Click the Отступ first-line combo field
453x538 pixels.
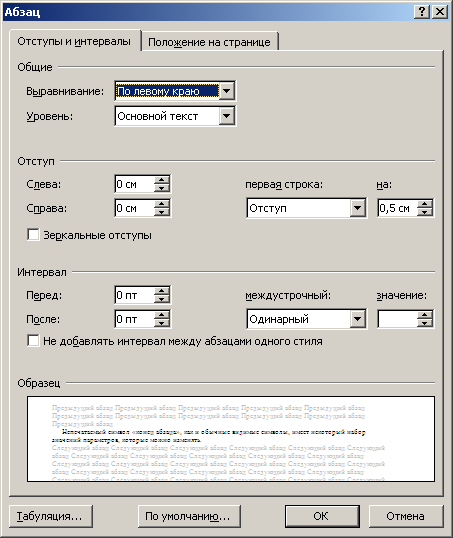299,208
